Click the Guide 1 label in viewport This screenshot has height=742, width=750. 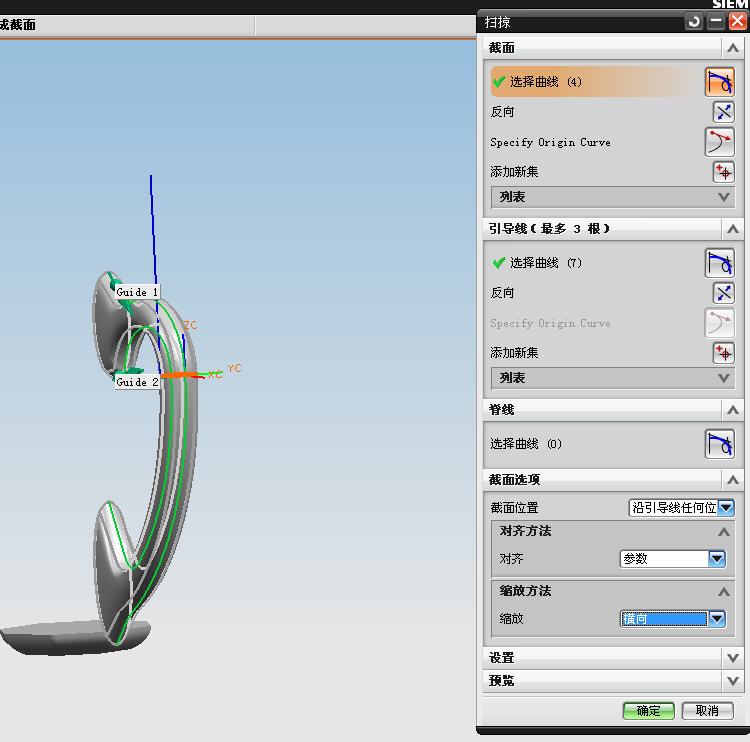click(x=137, y=292)
